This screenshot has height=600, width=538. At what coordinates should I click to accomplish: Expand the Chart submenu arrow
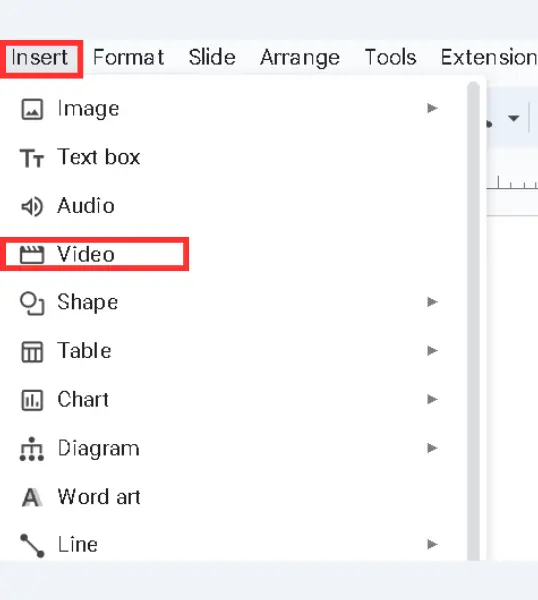coord(432,399)
